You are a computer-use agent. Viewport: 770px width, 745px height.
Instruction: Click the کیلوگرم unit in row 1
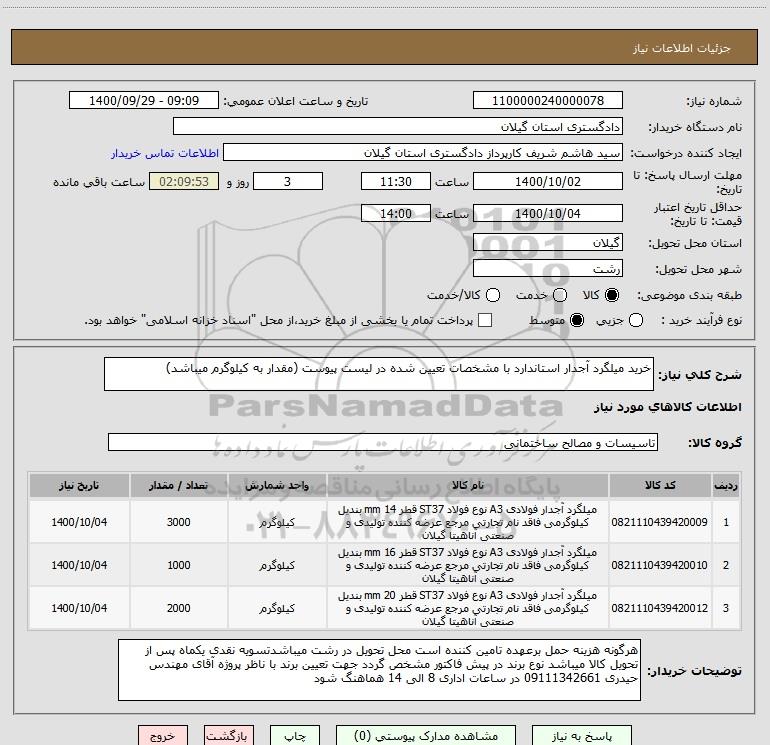coord(277,522)
